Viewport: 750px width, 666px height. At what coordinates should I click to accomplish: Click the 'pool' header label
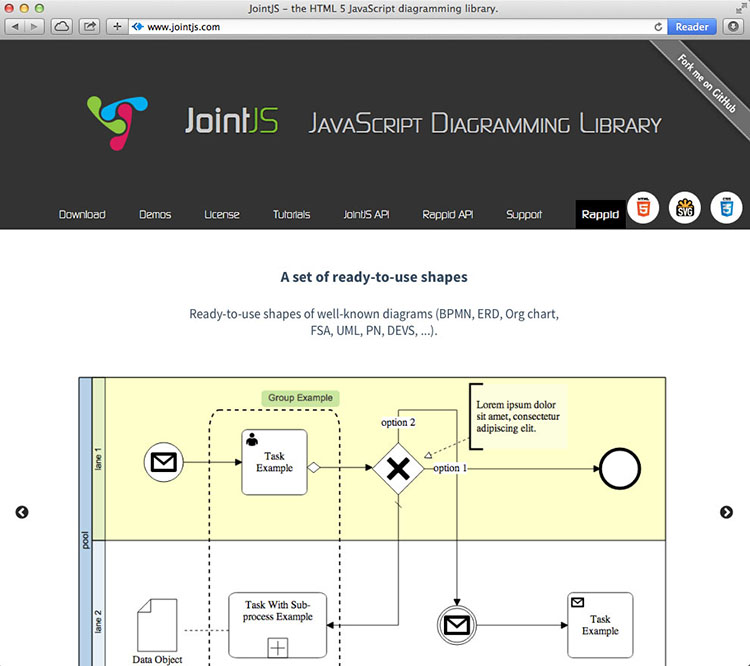[85, 540]
